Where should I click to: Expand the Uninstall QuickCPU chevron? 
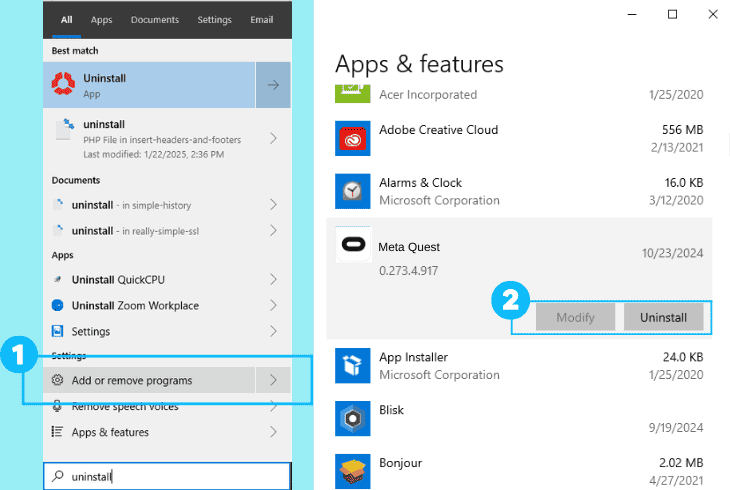pyautogui.click(x=273, y=279)
